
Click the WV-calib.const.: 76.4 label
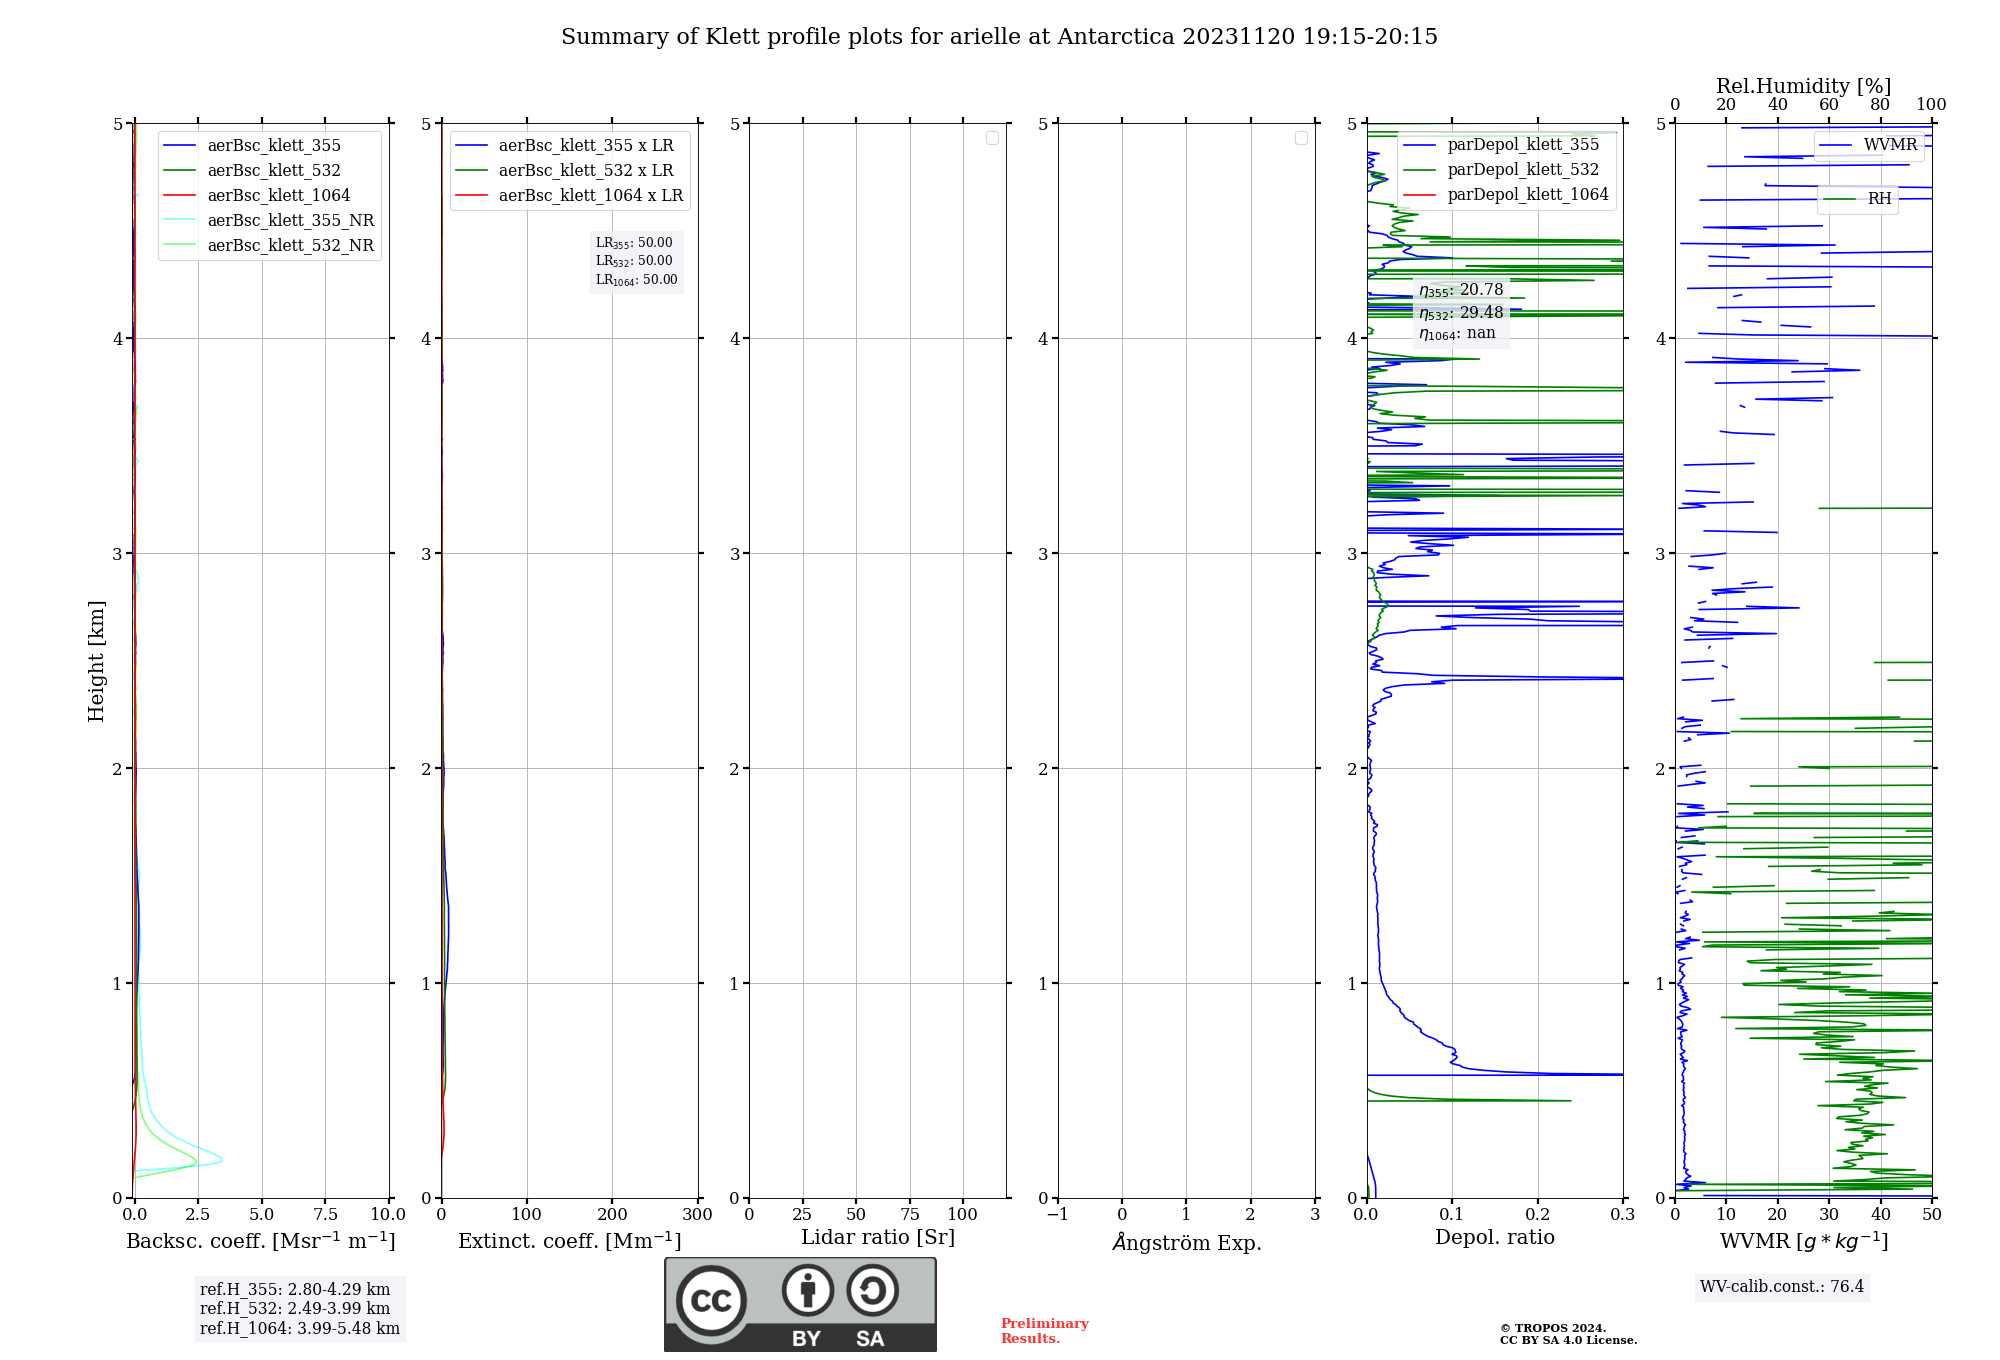[1782, 1287]
